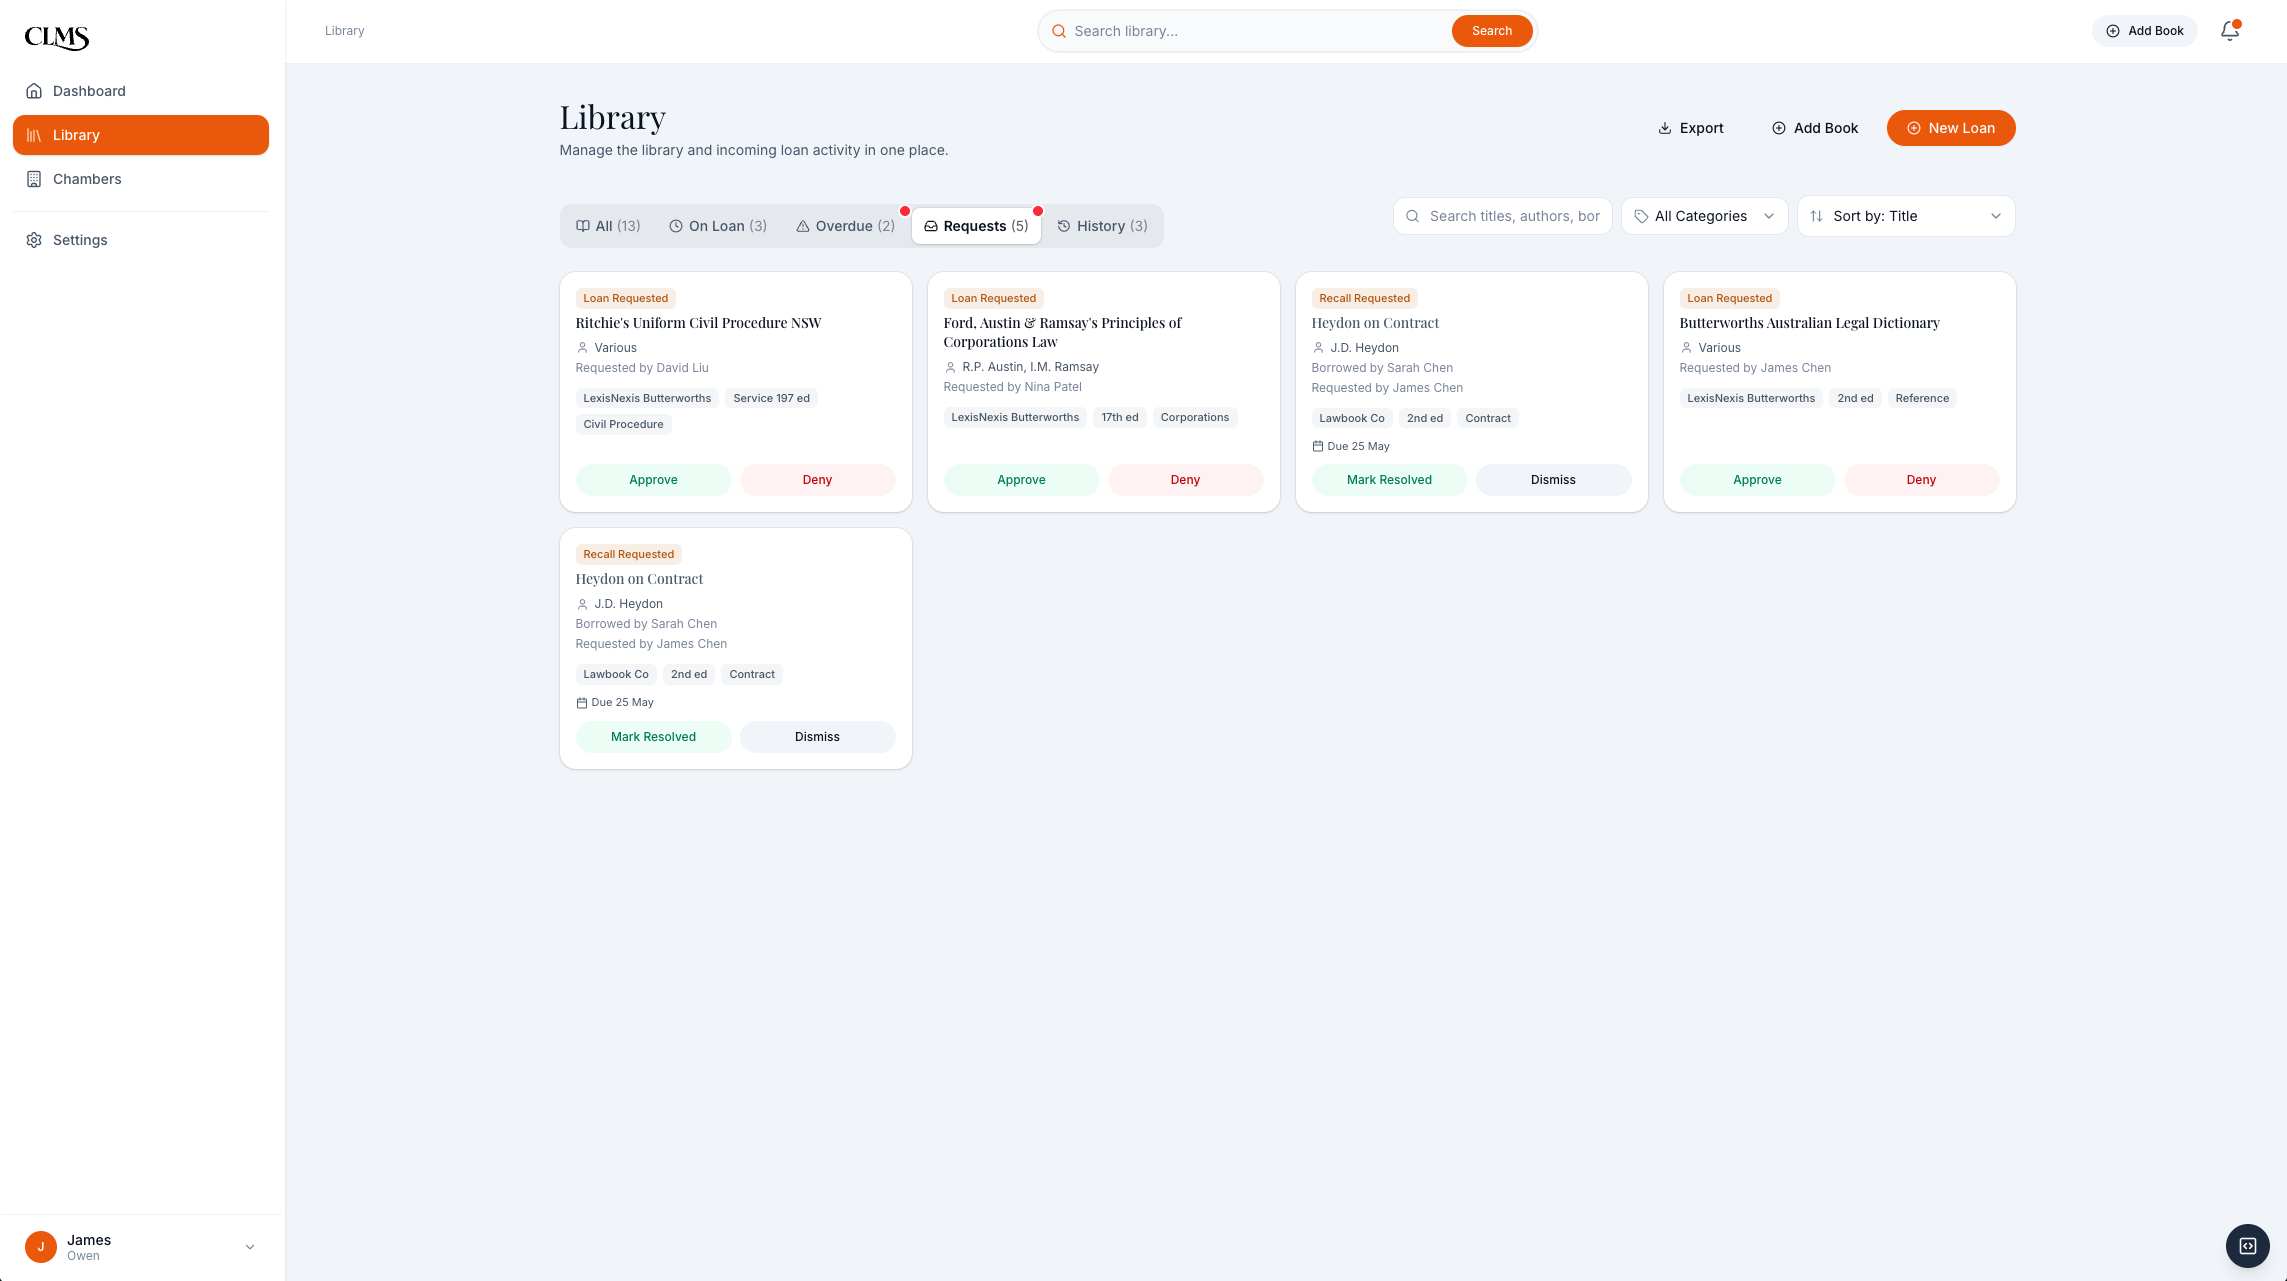
Task: Open the All Categories dropdown
Action: [x=1704, y=216]
